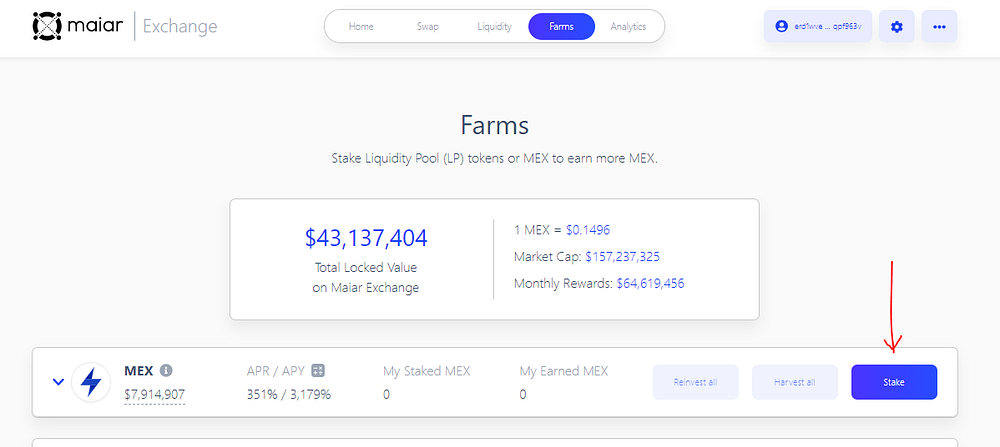Open the wallet address account button
Image resolution: width=1000 pixels, height=447 pixels.
818,27
